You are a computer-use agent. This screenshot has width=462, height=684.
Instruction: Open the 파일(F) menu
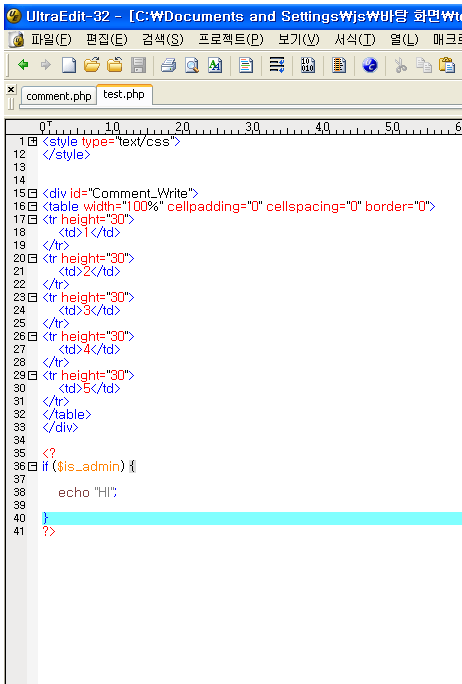[51, 40]
